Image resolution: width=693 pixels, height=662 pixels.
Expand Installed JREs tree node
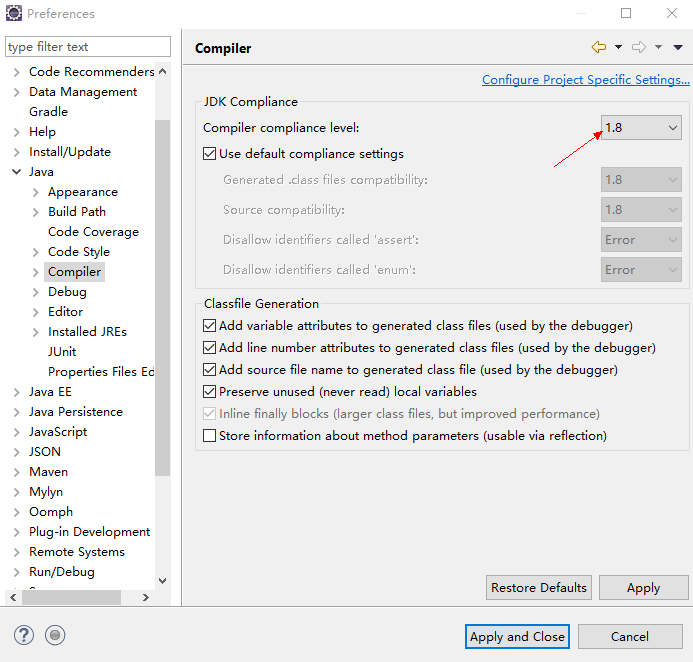coord(36,332)
